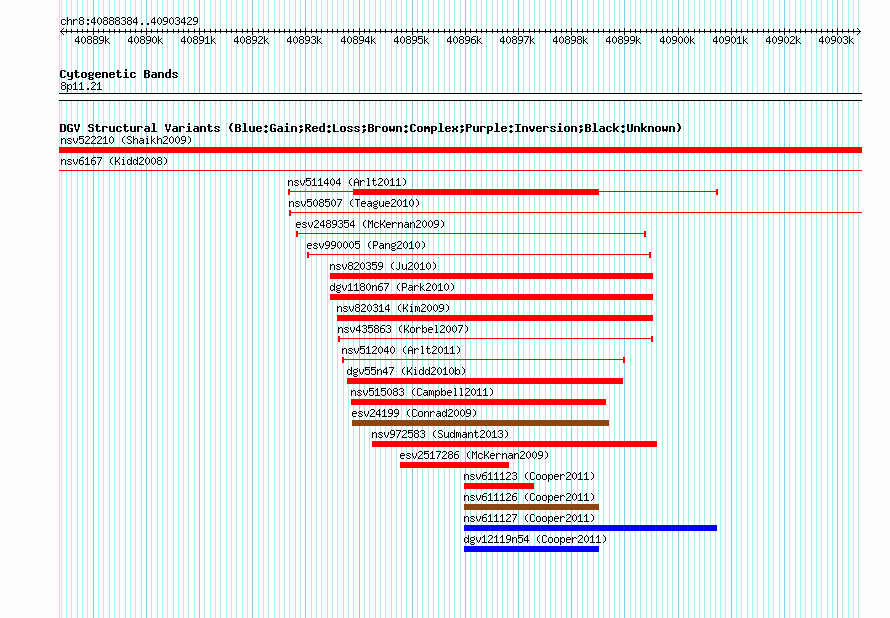Open the nsv611123 (Cooper2011) variant label

530,476
